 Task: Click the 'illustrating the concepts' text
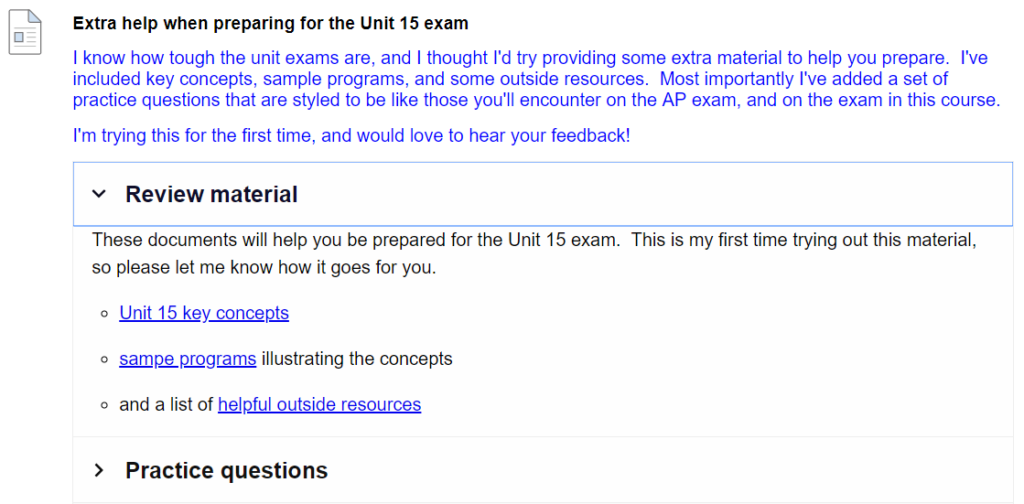pyautogui.click(x=357, y=358)
